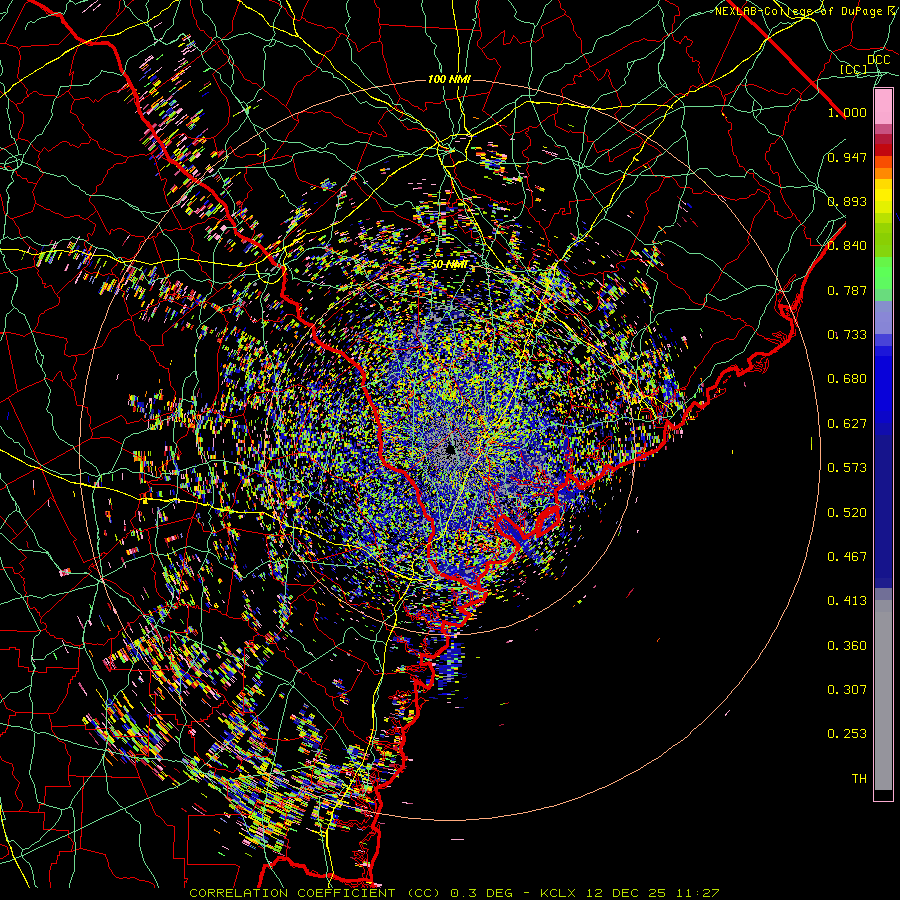The height and width of the screenshot is (900, 900).
Task: Click the 1.000 legend value
Action: coord(847,112)
